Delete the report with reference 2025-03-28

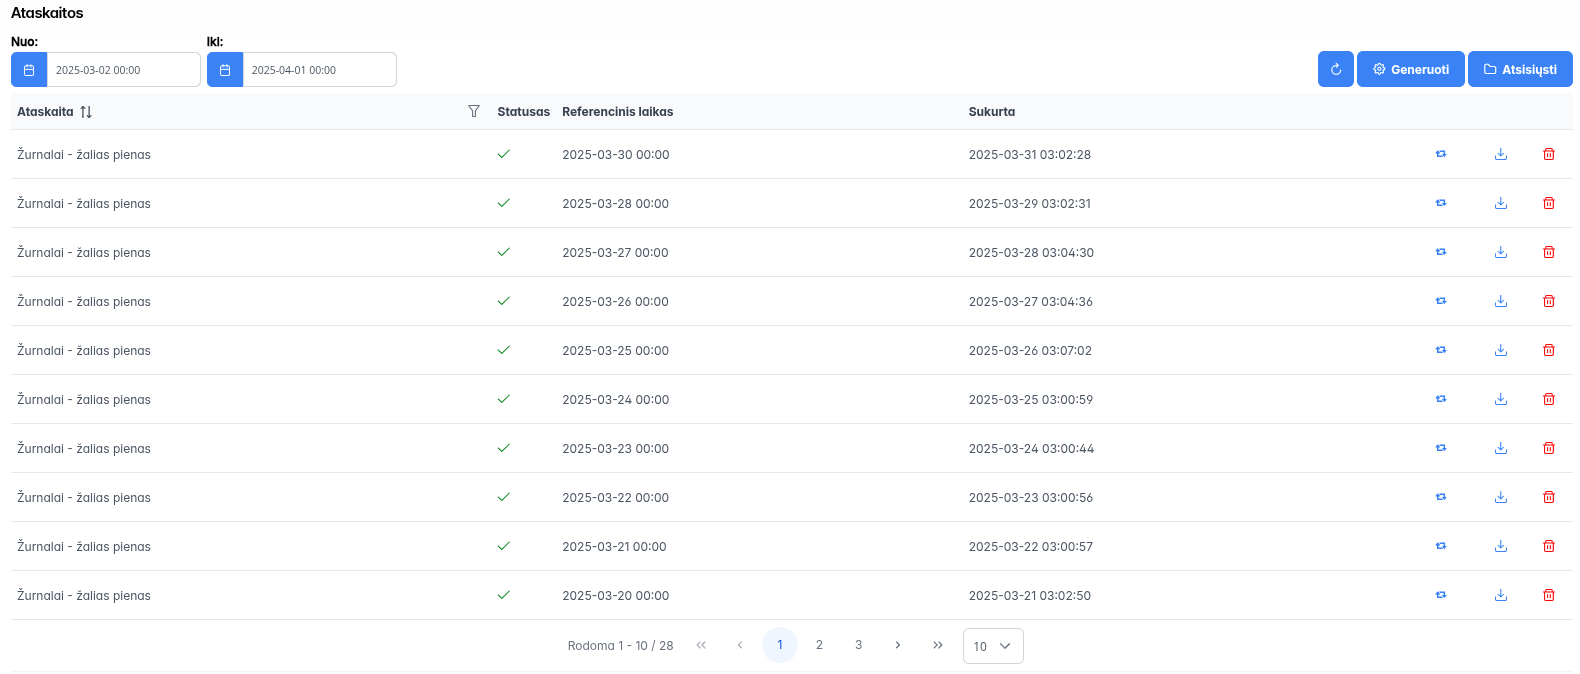pos(1548,203)
